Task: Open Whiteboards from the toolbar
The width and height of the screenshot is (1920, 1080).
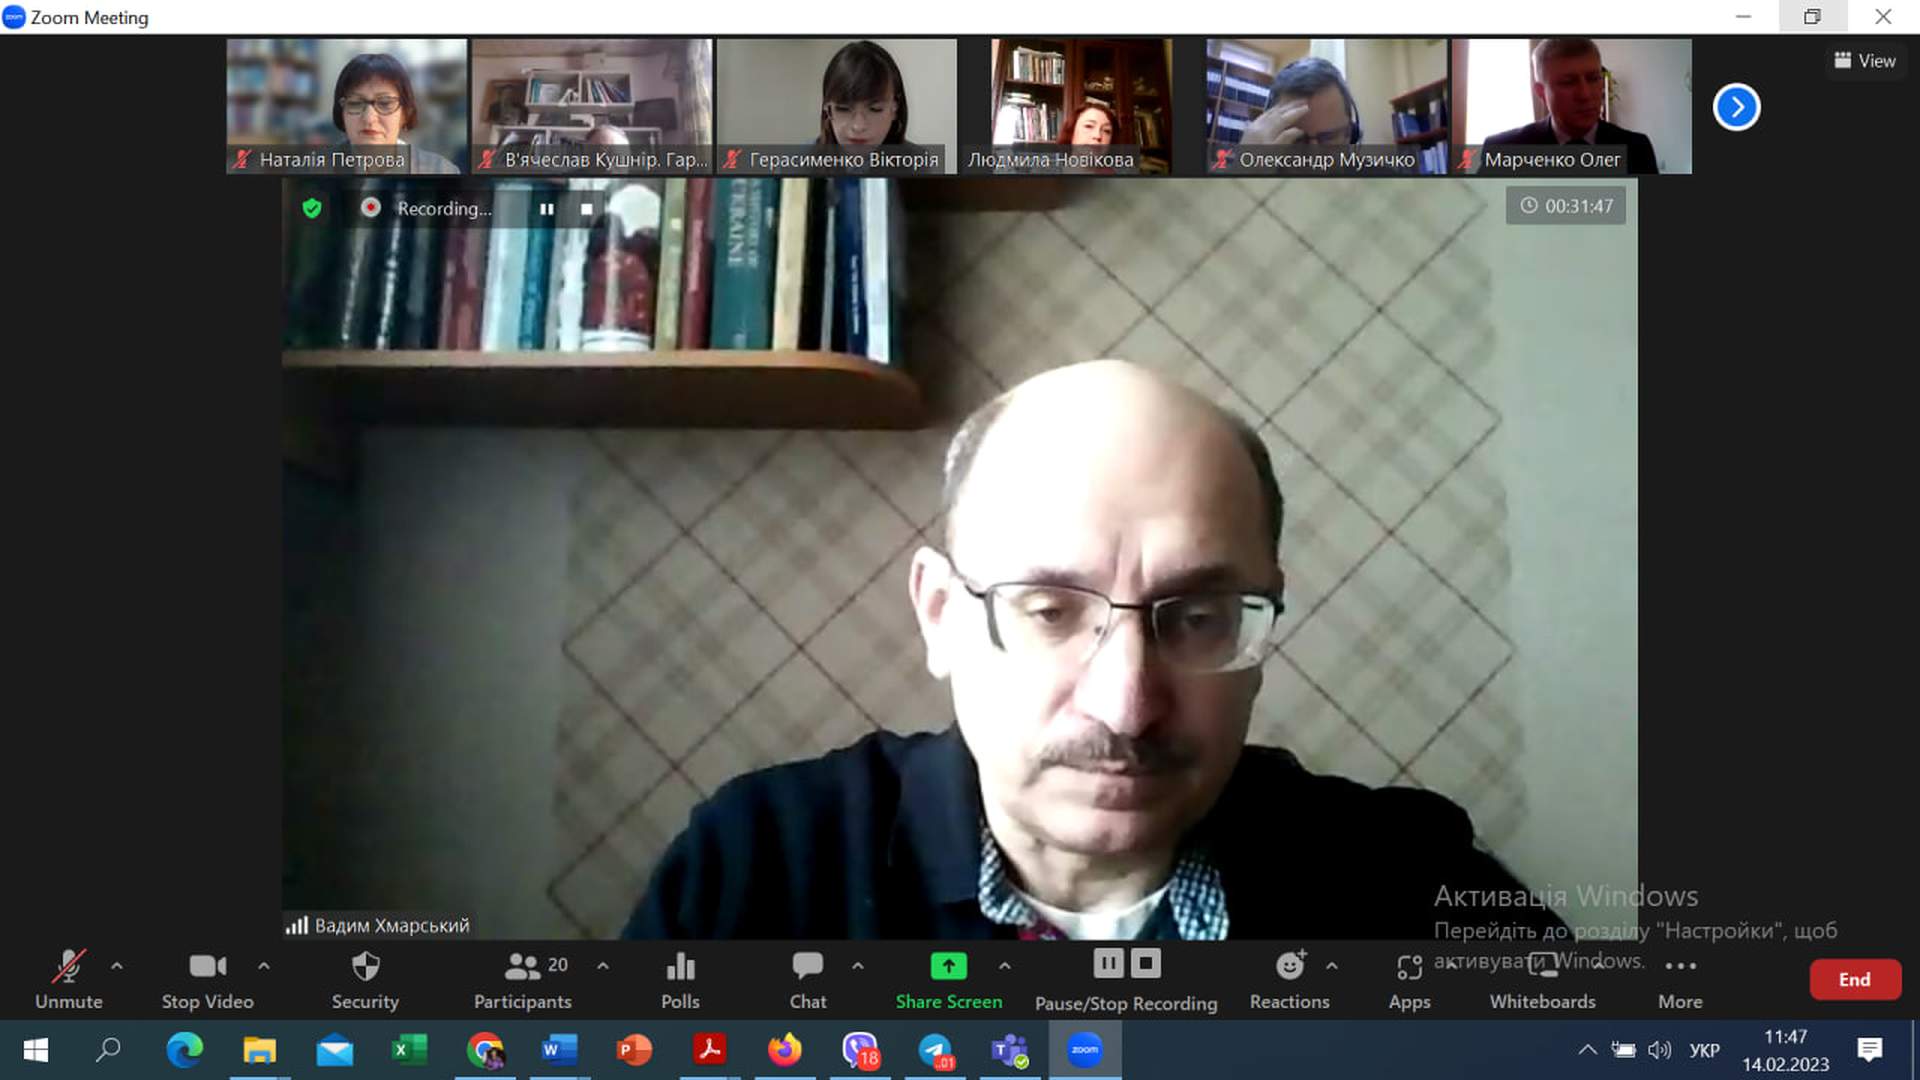Action: pos(1543,979)
